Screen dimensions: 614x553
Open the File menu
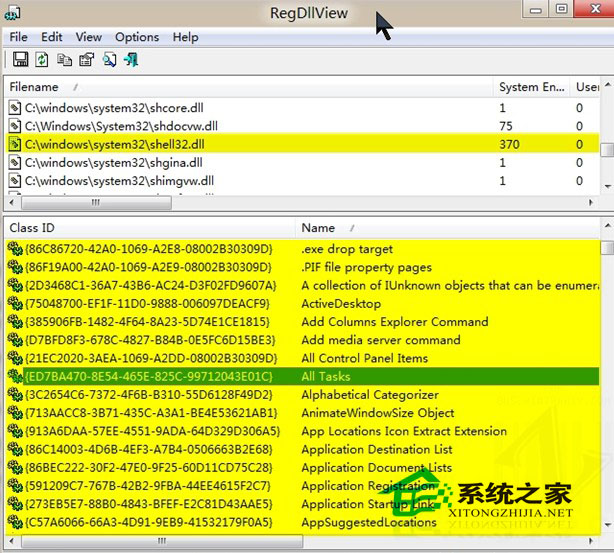tap(19, 37)
